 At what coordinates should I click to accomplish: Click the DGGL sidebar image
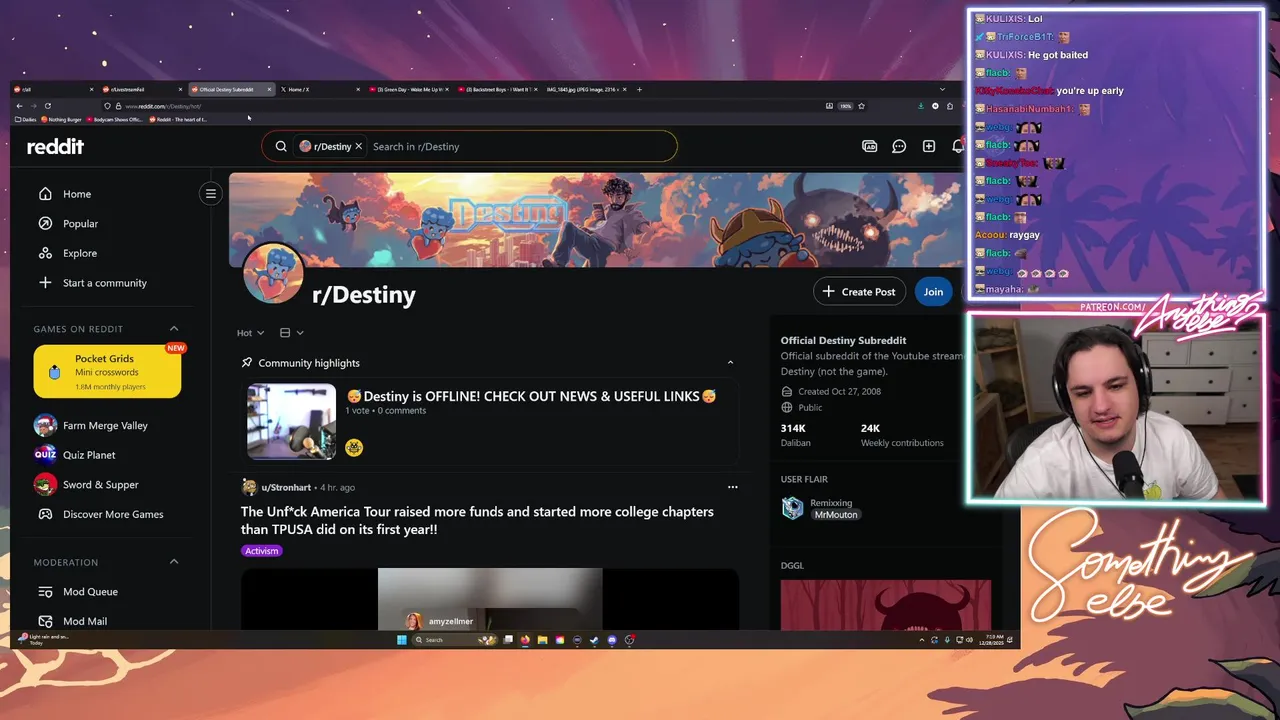click(x=885, y=605)
